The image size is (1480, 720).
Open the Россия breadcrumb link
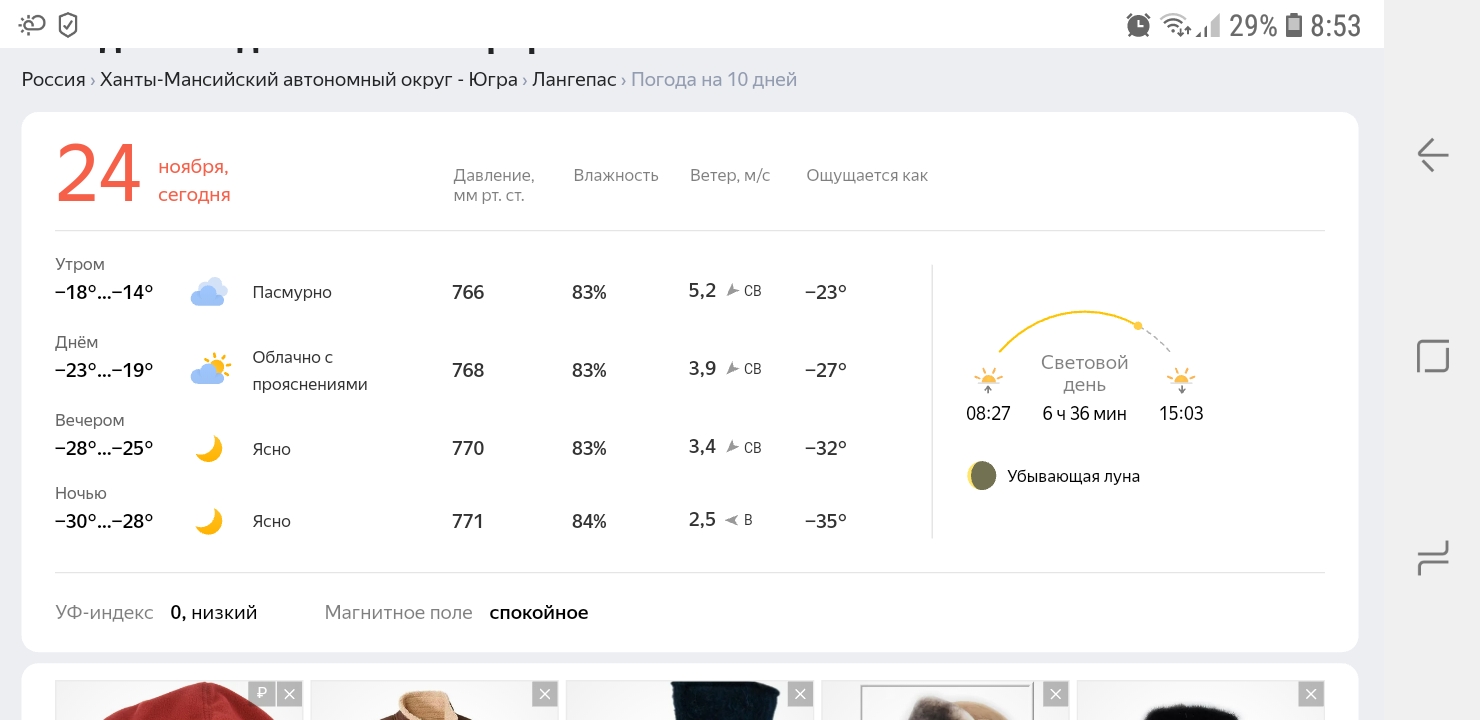pos(54,80)
